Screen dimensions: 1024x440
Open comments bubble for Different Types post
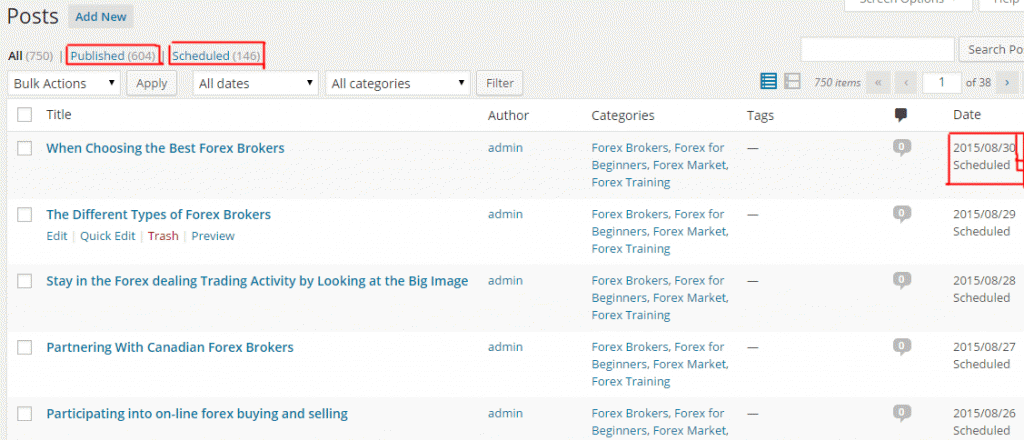[902, 215]
